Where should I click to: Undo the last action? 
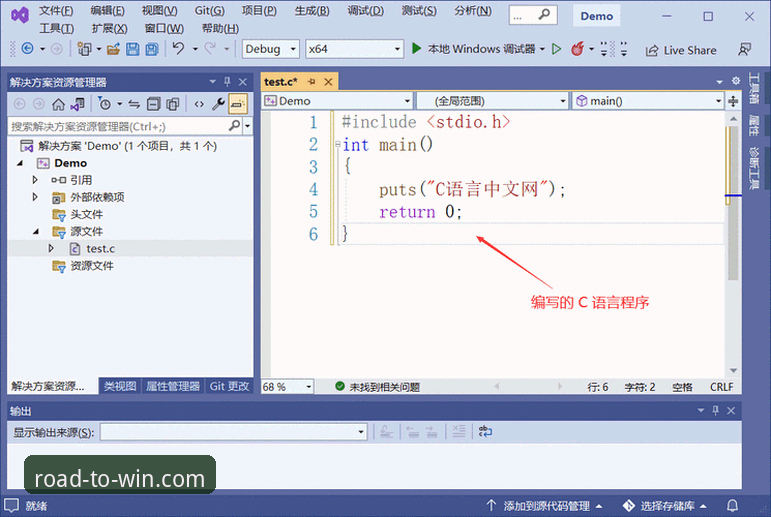pyautogui.click(x=178, y=48)
